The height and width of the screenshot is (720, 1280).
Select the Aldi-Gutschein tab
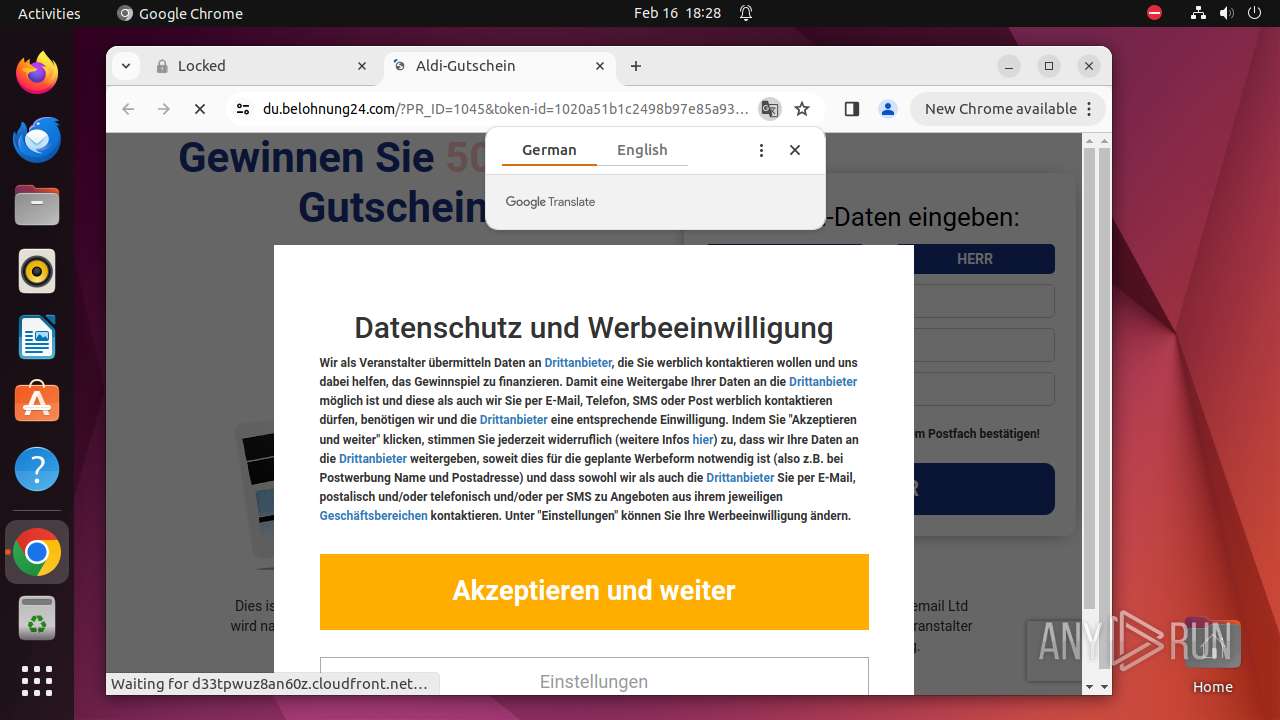click(499, 66)
